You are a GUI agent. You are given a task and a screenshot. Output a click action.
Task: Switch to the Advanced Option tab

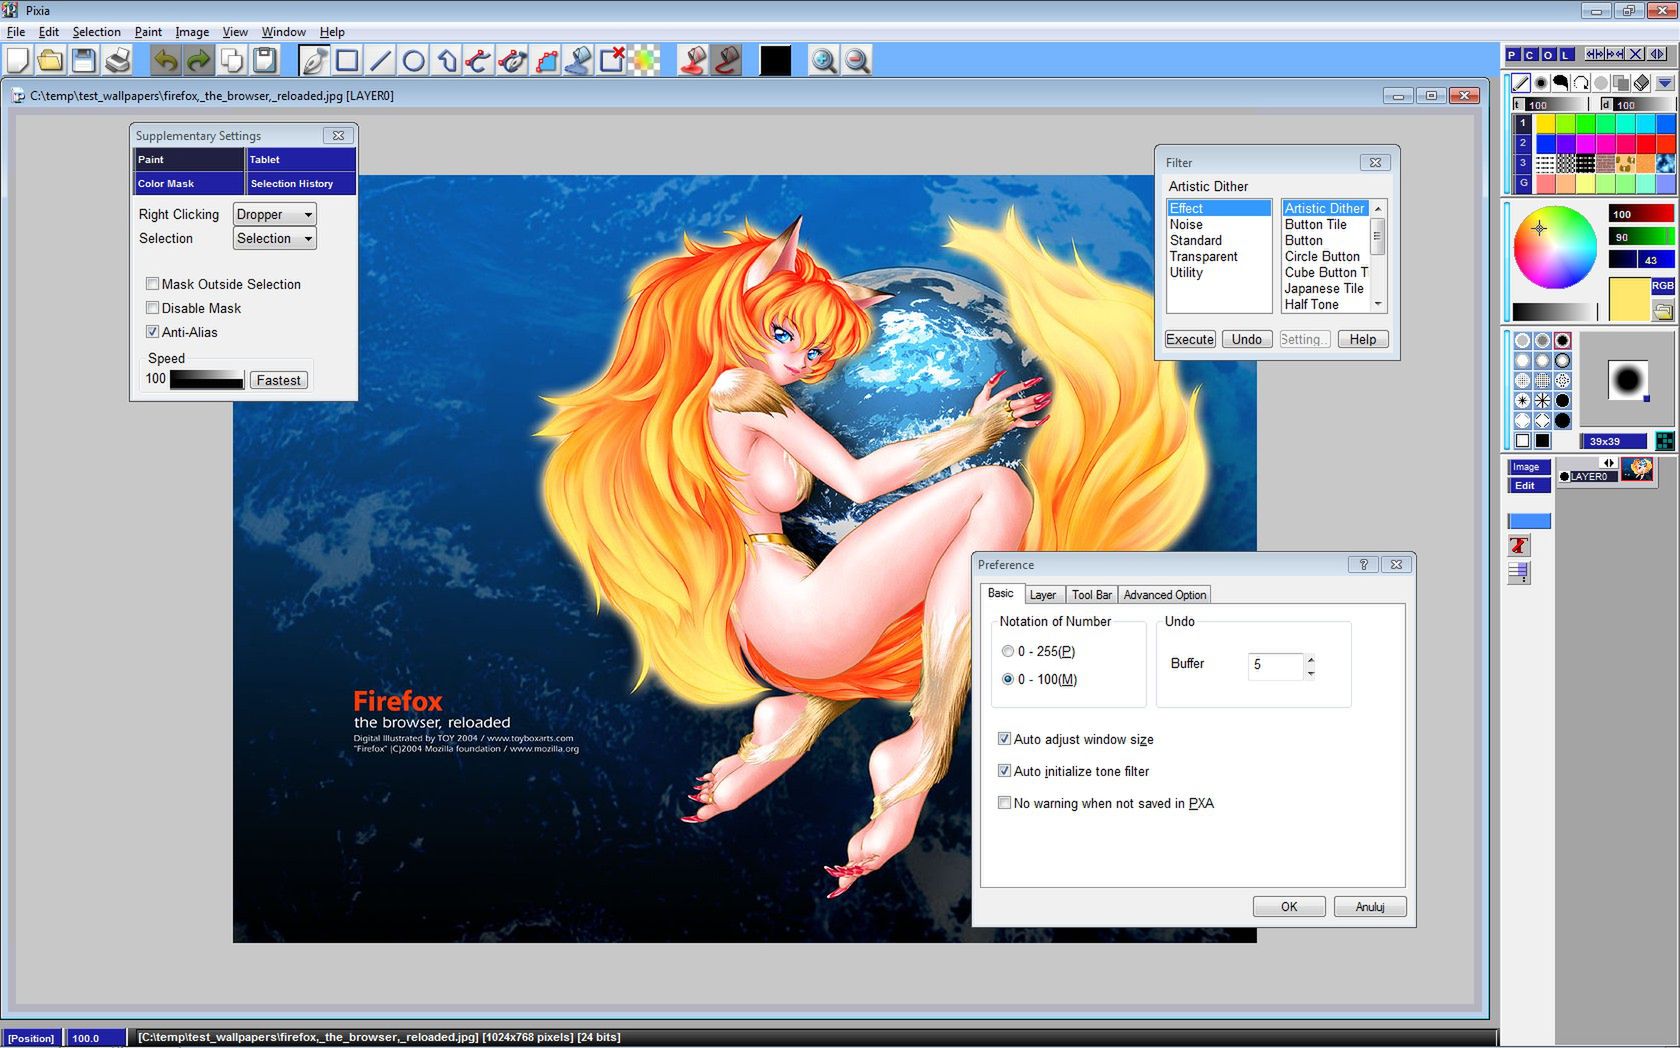[x=1165, y=595]
